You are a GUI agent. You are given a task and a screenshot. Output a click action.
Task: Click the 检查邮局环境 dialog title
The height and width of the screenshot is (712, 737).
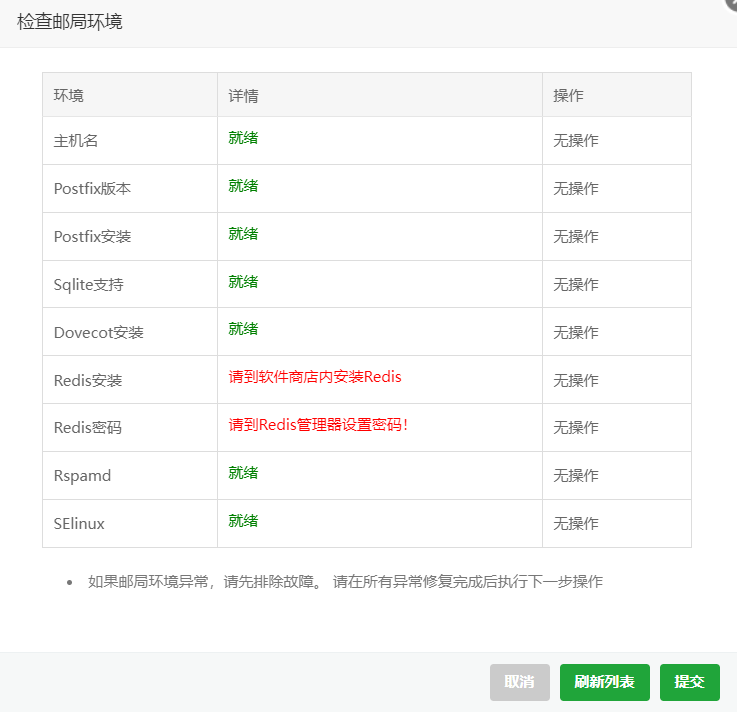70,22
